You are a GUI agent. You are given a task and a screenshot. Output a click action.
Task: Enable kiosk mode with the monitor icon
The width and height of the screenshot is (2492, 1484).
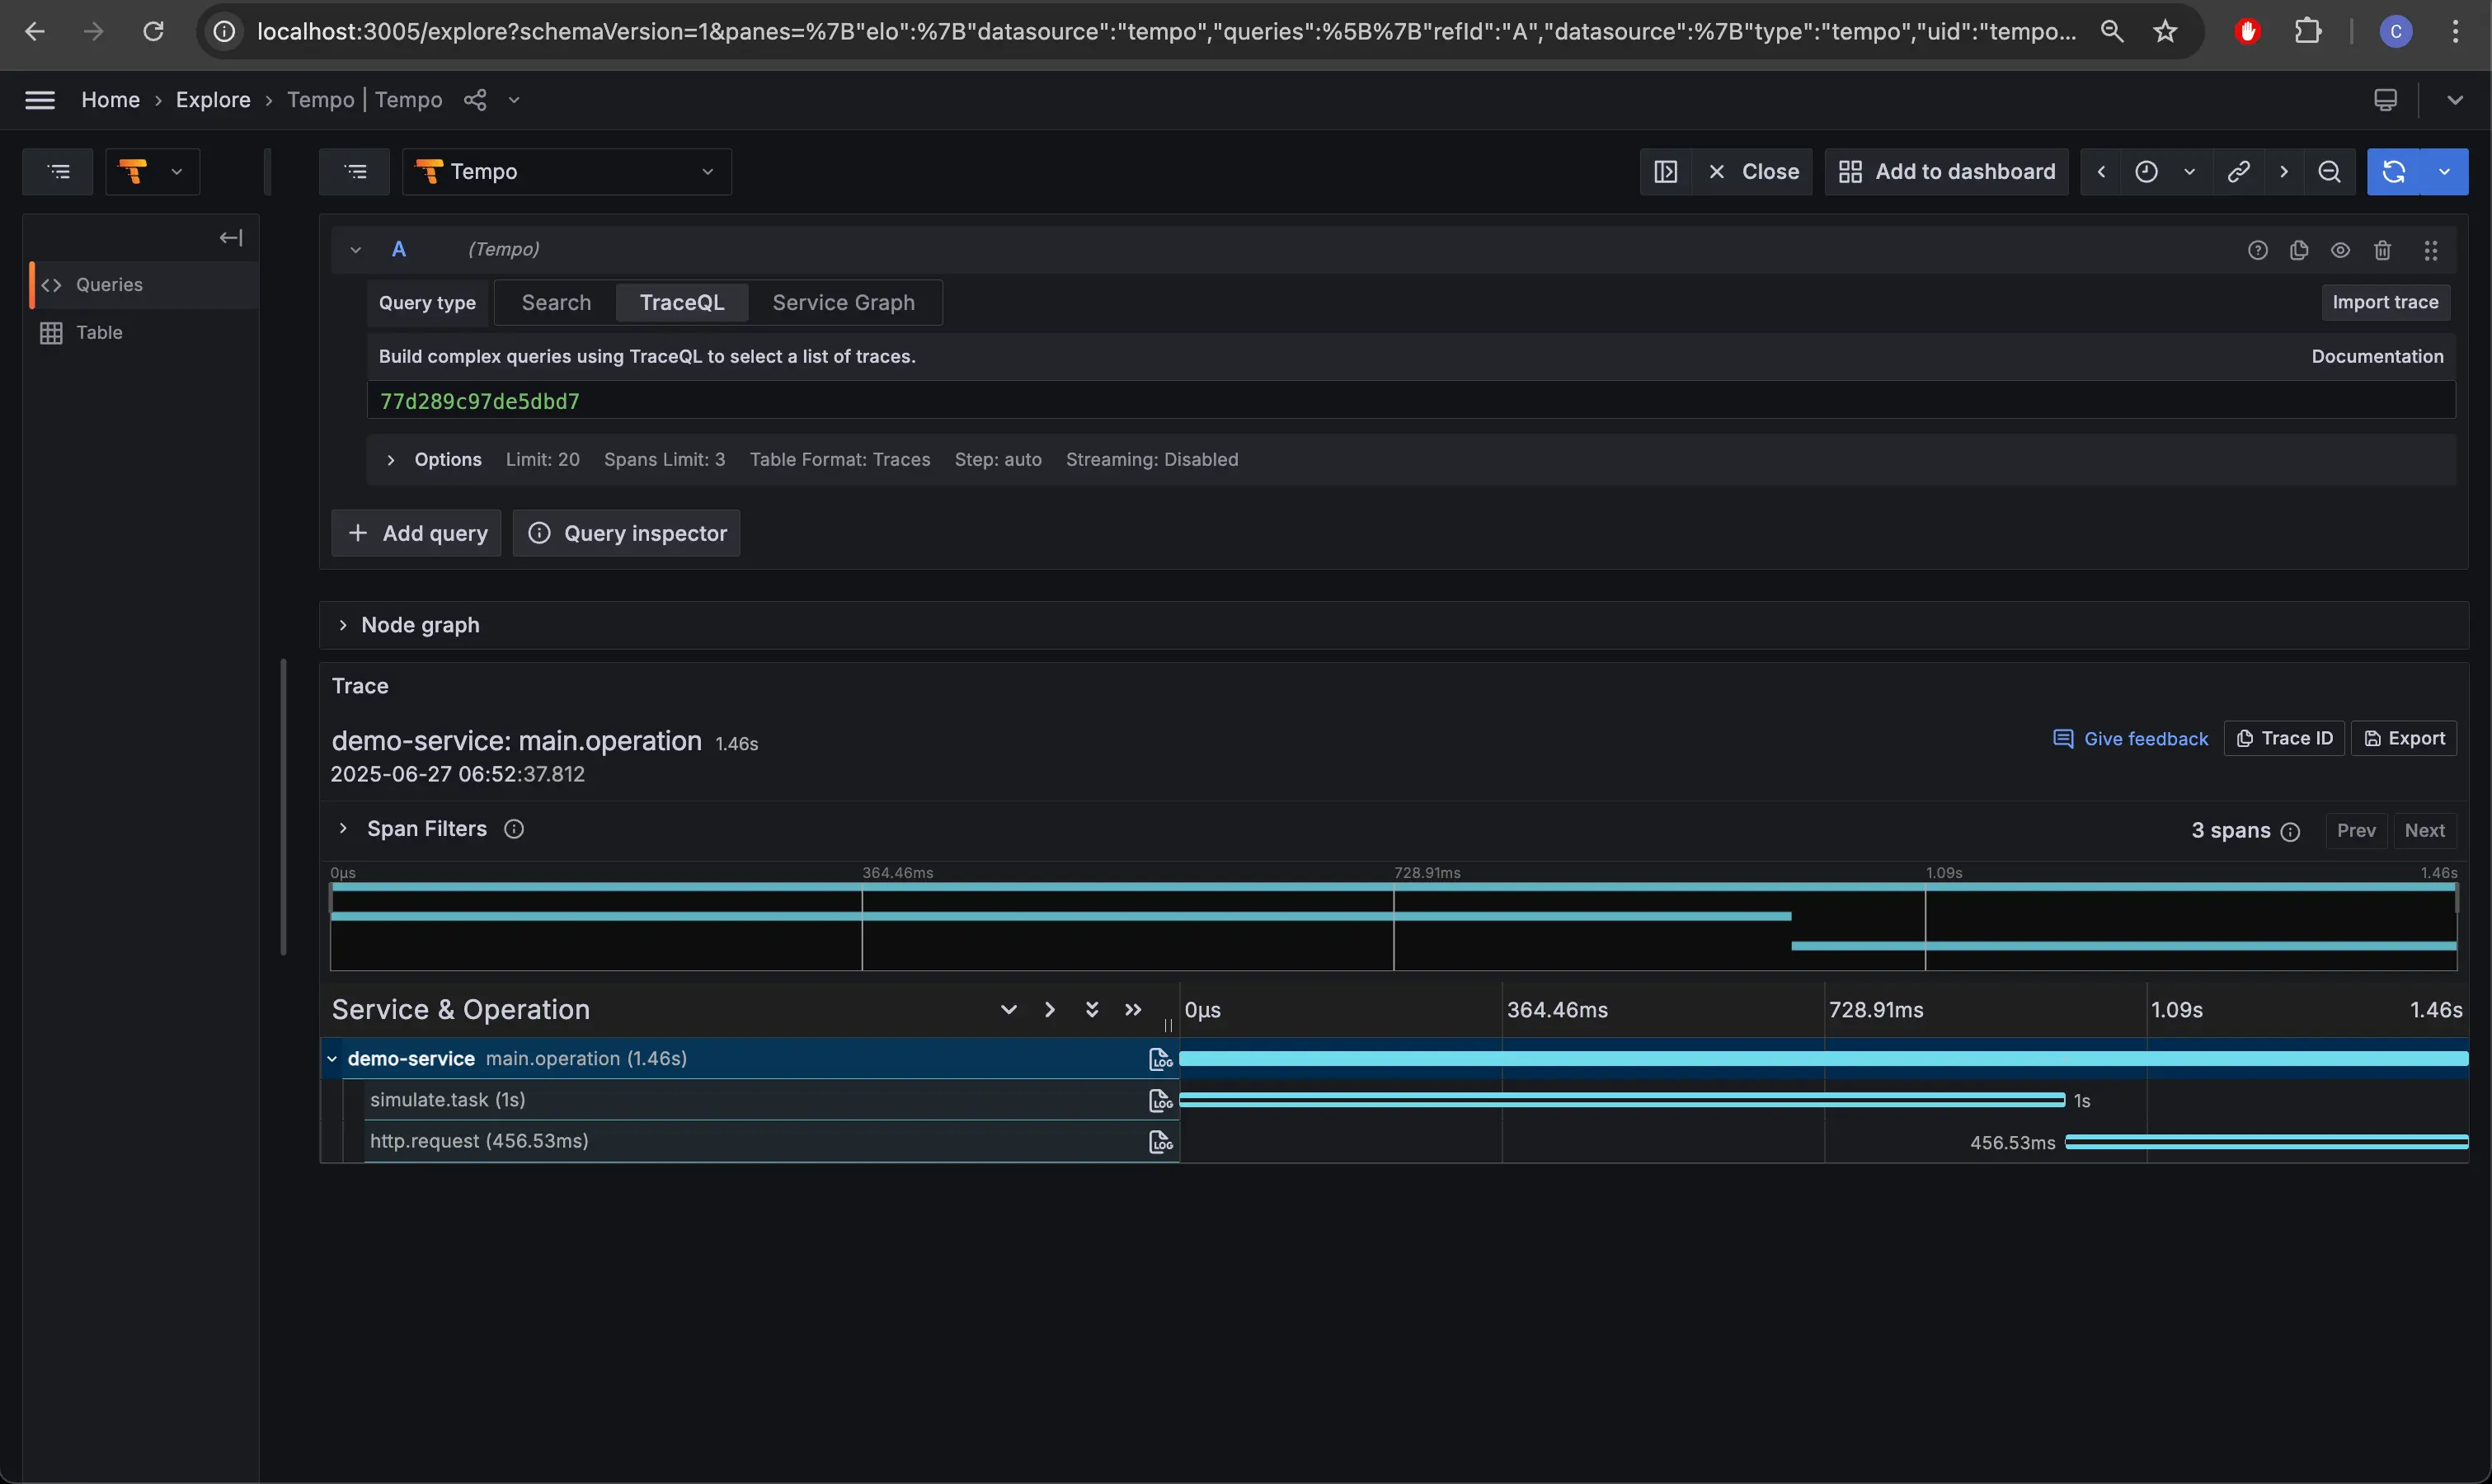[2386, 99]
